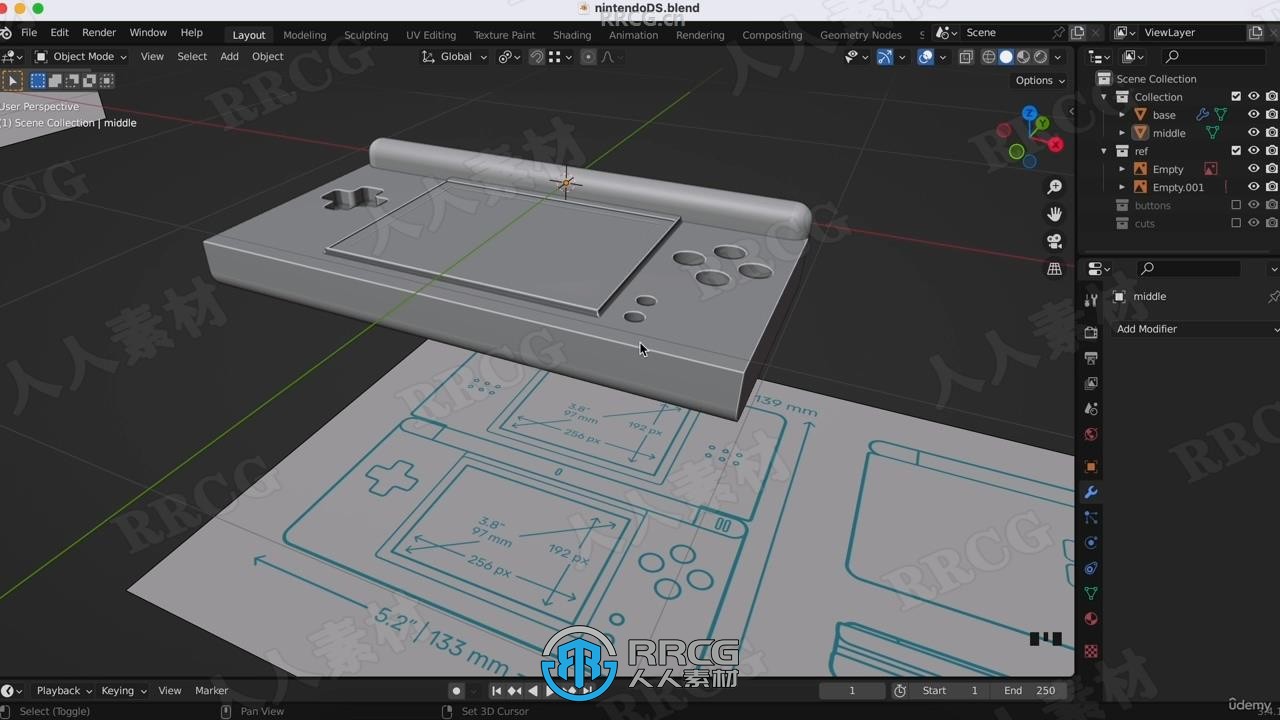Open the viewport Add menu
This screenshot has height=720, width=1280.
tap(229, 57)
